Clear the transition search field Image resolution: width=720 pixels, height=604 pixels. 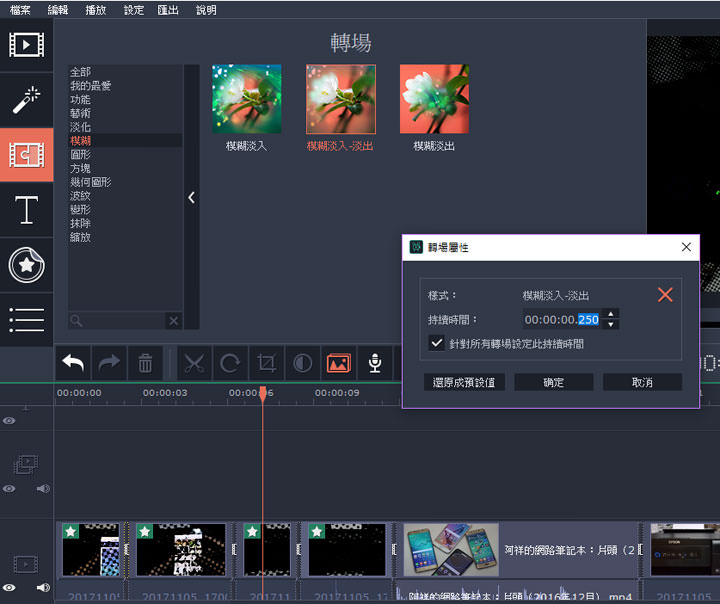click(x=174, y=321)
